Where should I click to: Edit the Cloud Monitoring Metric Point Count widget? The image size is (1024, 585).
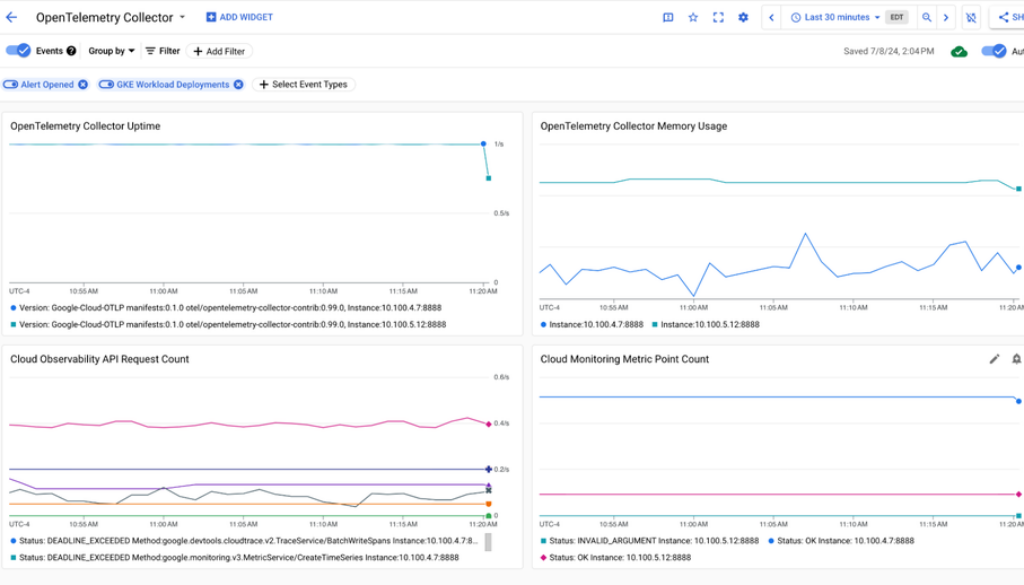[994, 359]
